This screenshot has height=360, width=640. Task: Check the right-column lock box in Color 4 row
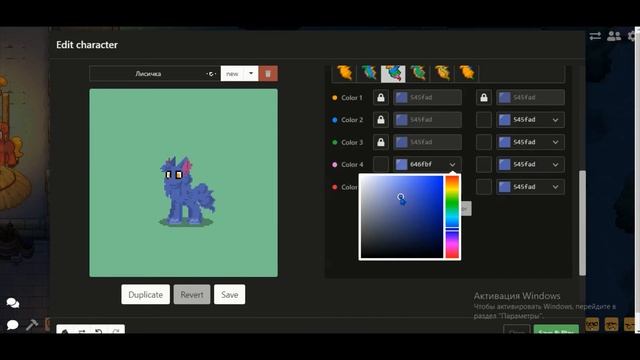click(484, 164)
